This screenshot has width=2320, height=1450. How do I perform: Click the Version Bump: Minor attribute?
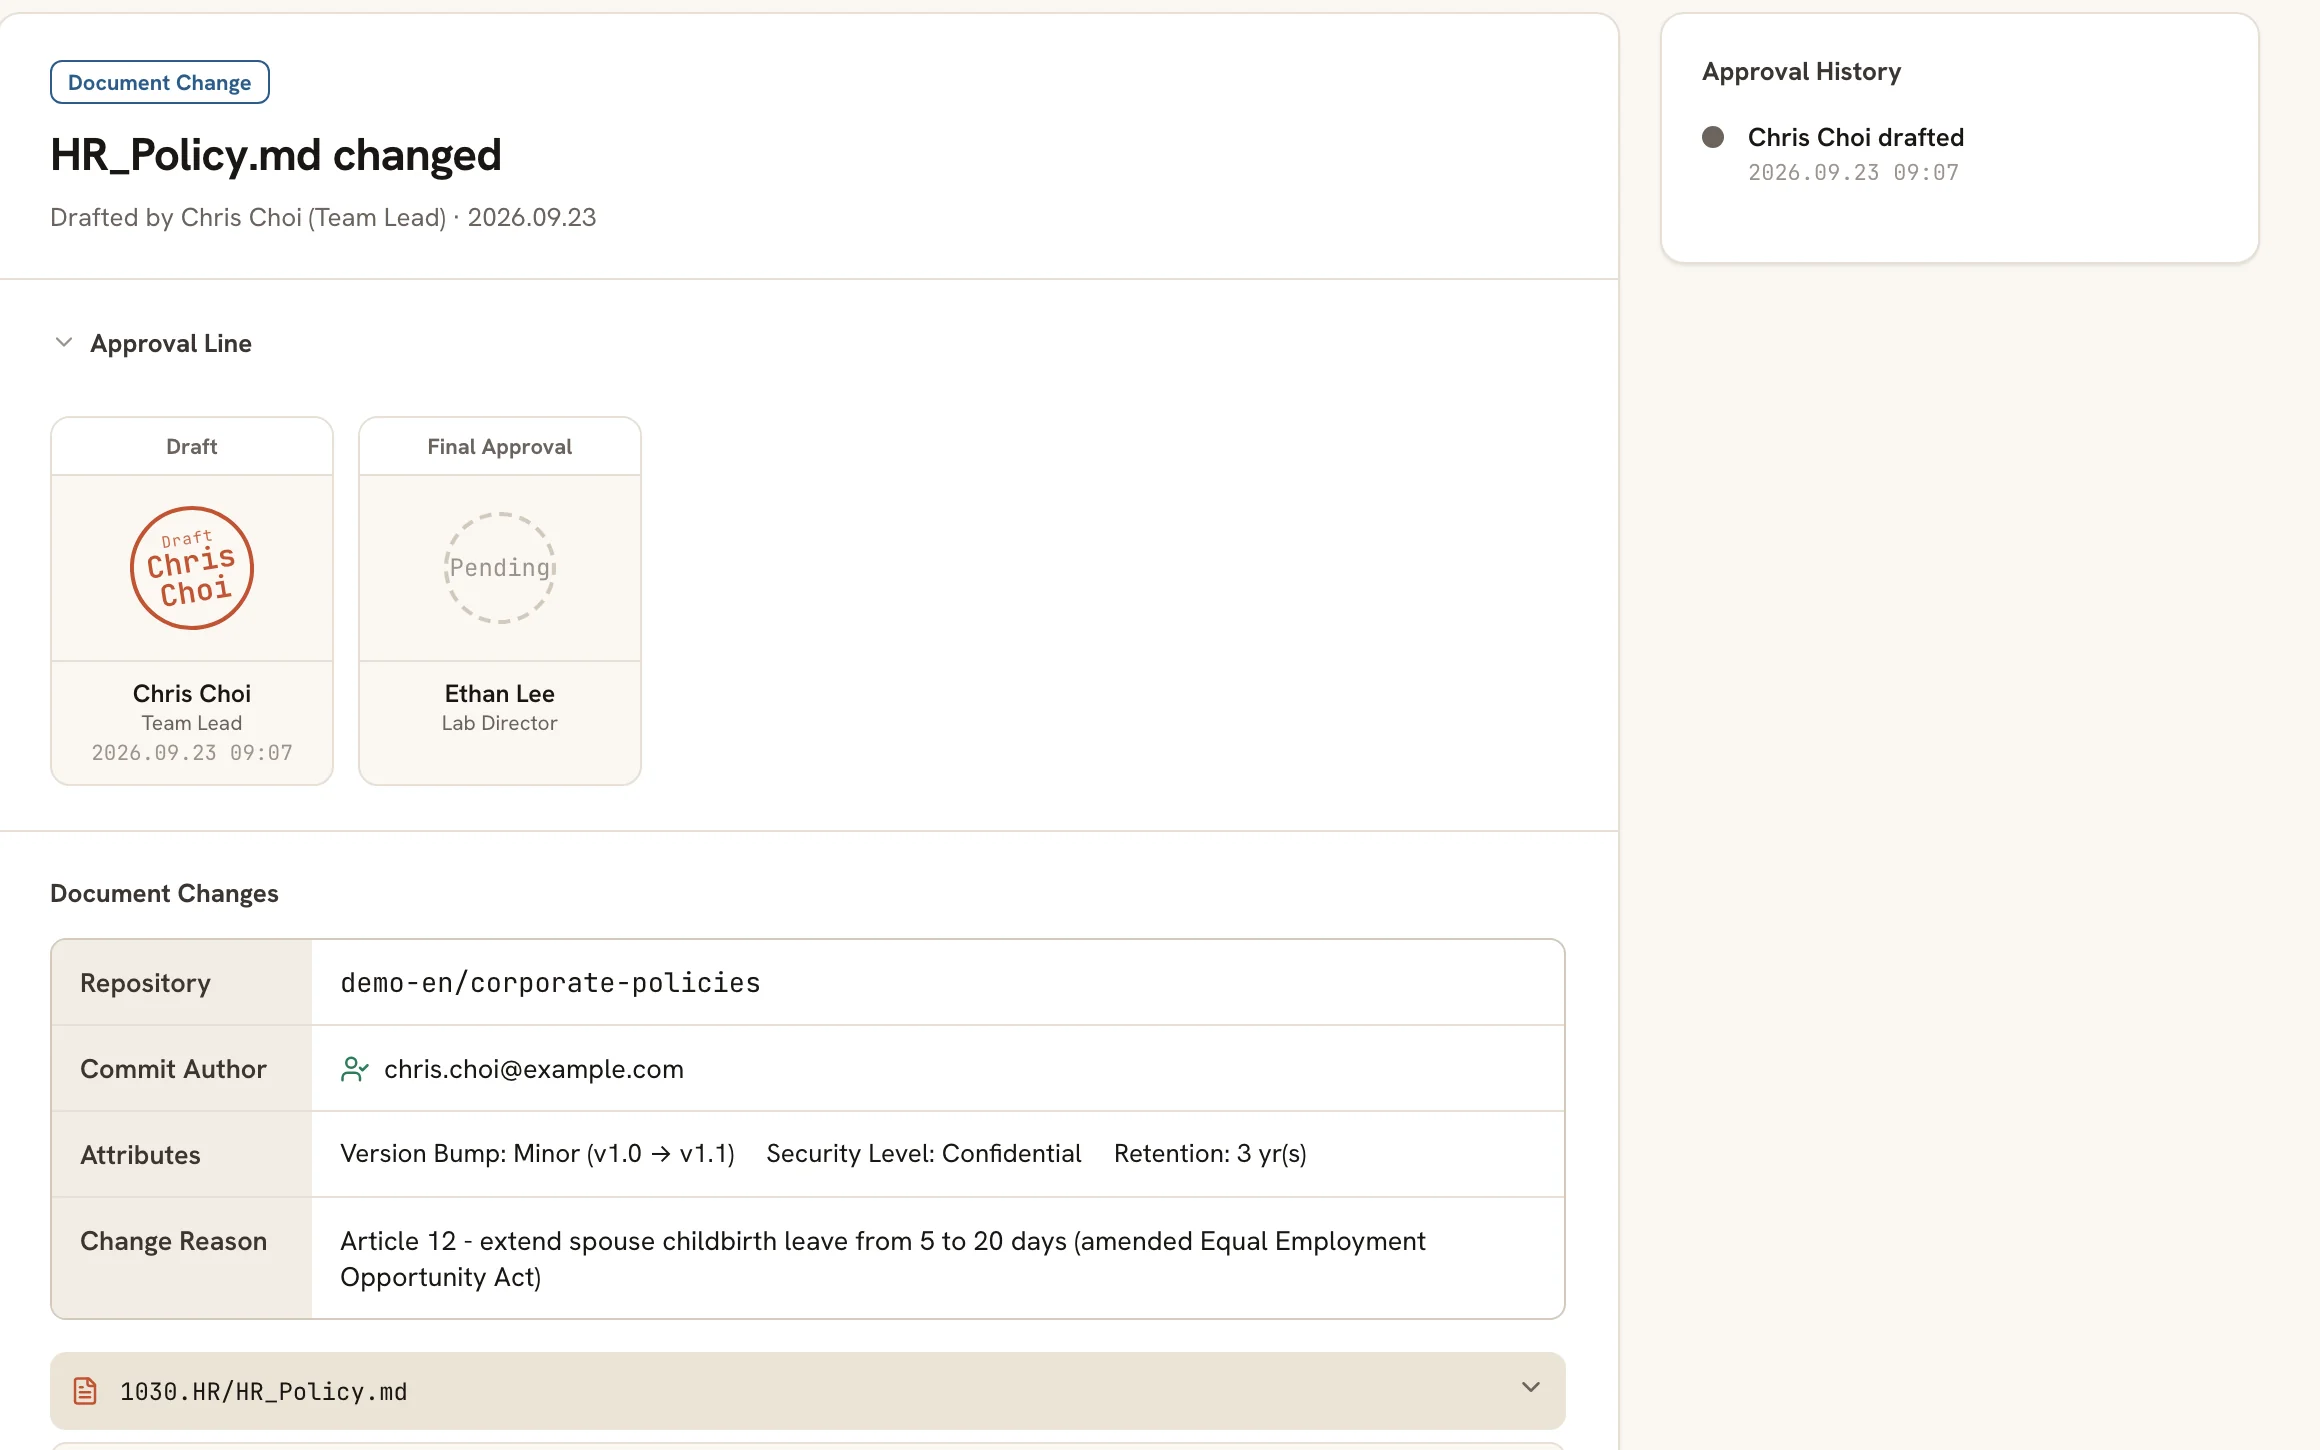coord(537,1154)
